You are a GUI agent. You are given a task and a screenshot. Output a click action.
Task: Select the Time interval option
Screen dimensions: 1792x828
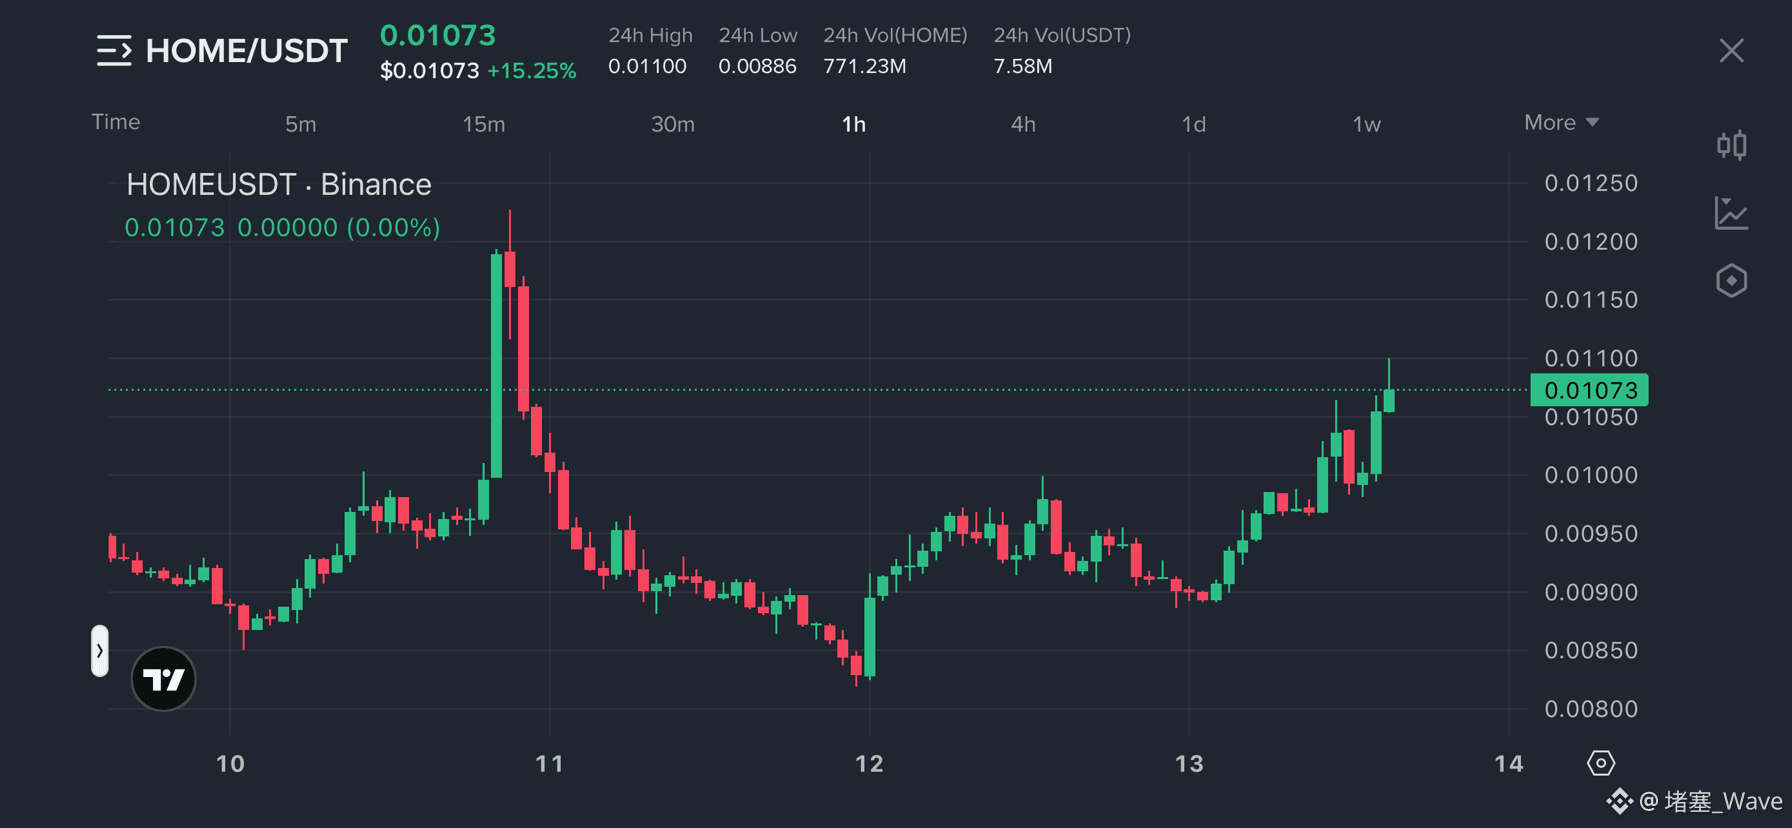tap(116, 122)
